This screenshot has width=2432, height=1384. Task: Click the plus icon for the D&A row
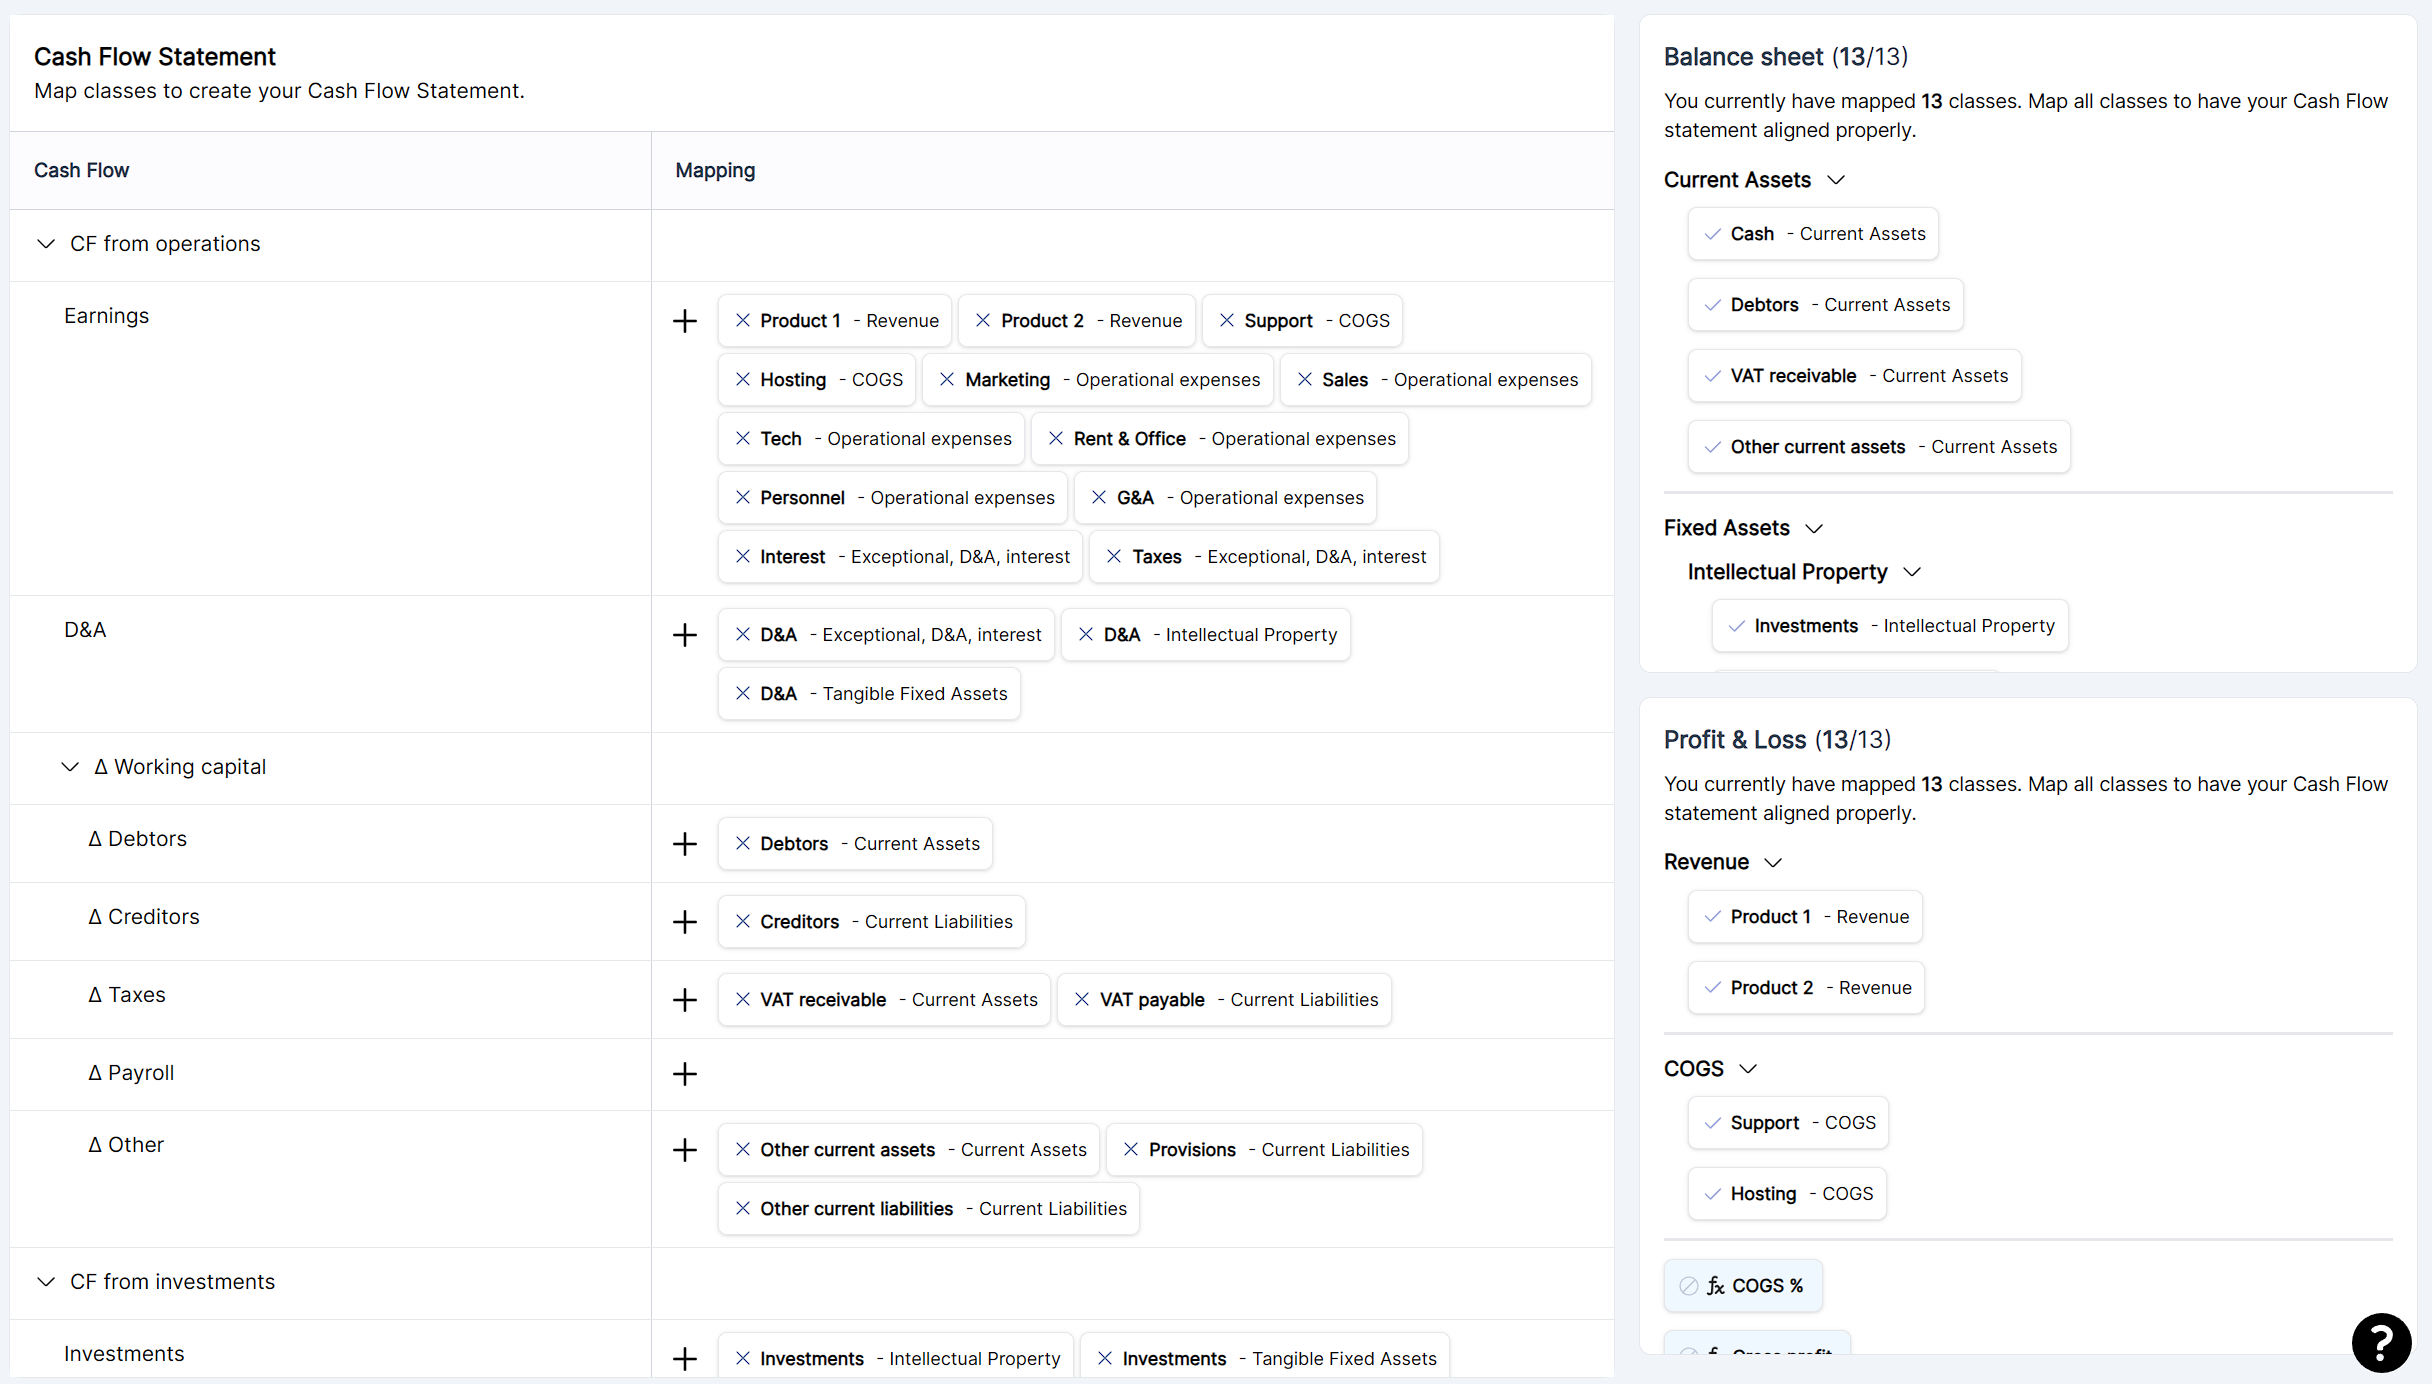tap(685, 635)
